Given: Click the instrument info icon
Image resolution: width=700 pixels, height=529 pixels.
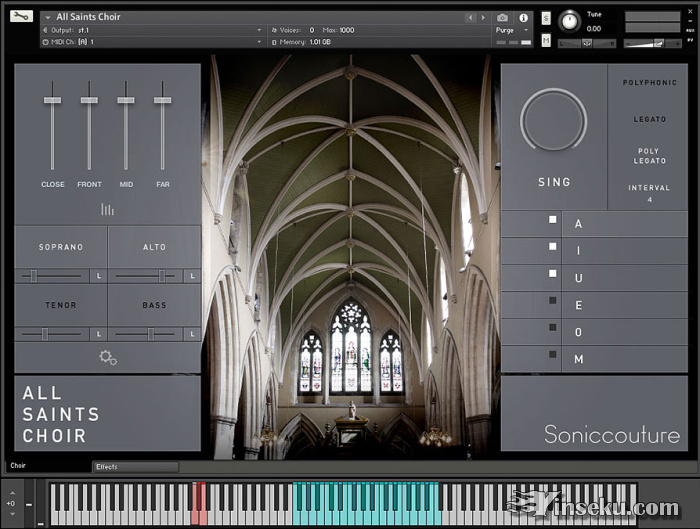Looking at the screenshot, I should click(523, 17).
